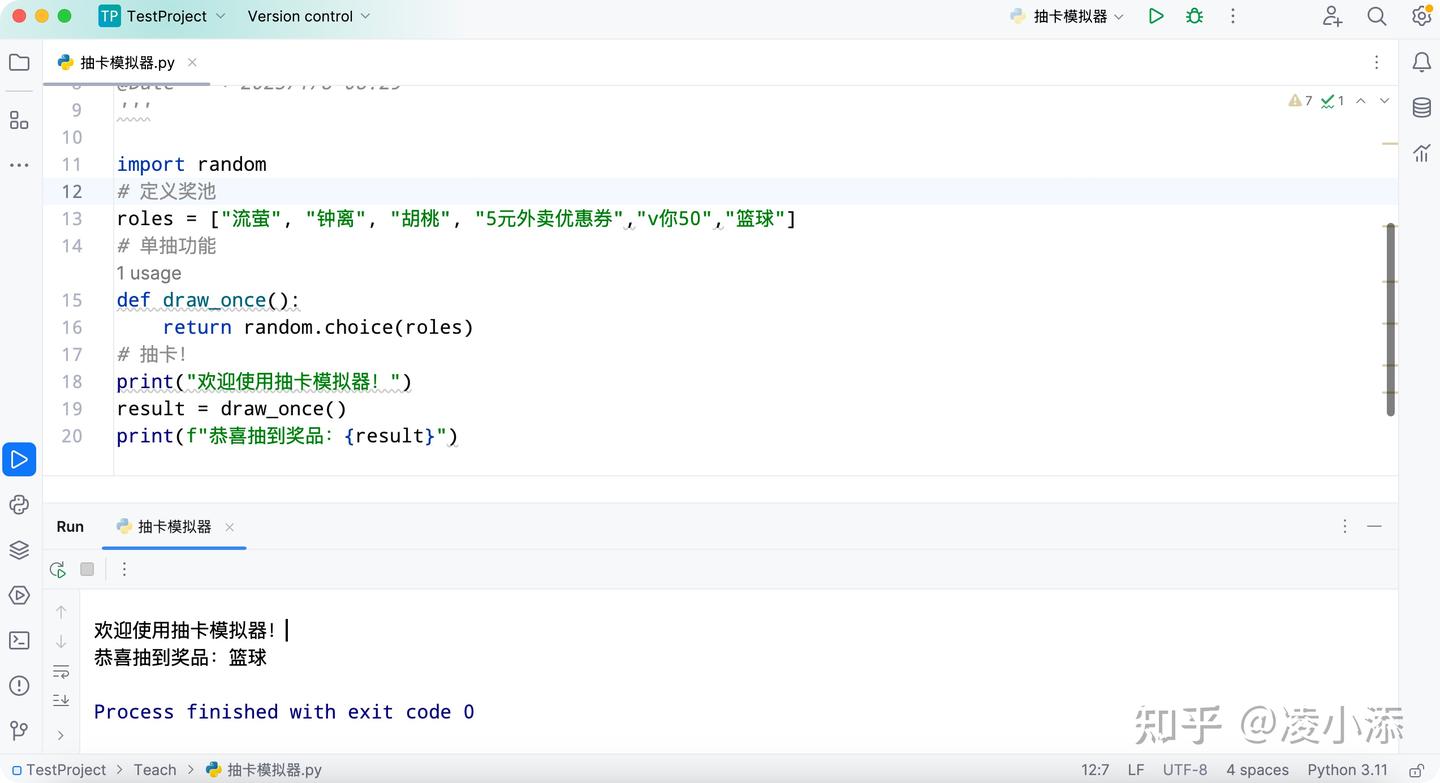The height and width of the screenshot is (783, 1440).
Task: Open the Python Console
Action: pyautogui.click(x=19, y=504)
